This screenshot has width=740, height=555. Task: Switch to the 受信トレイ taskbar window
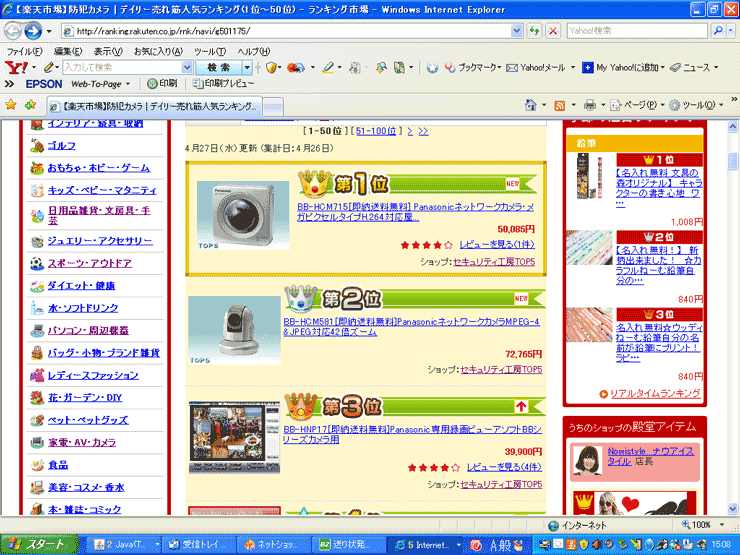point(198,545)
